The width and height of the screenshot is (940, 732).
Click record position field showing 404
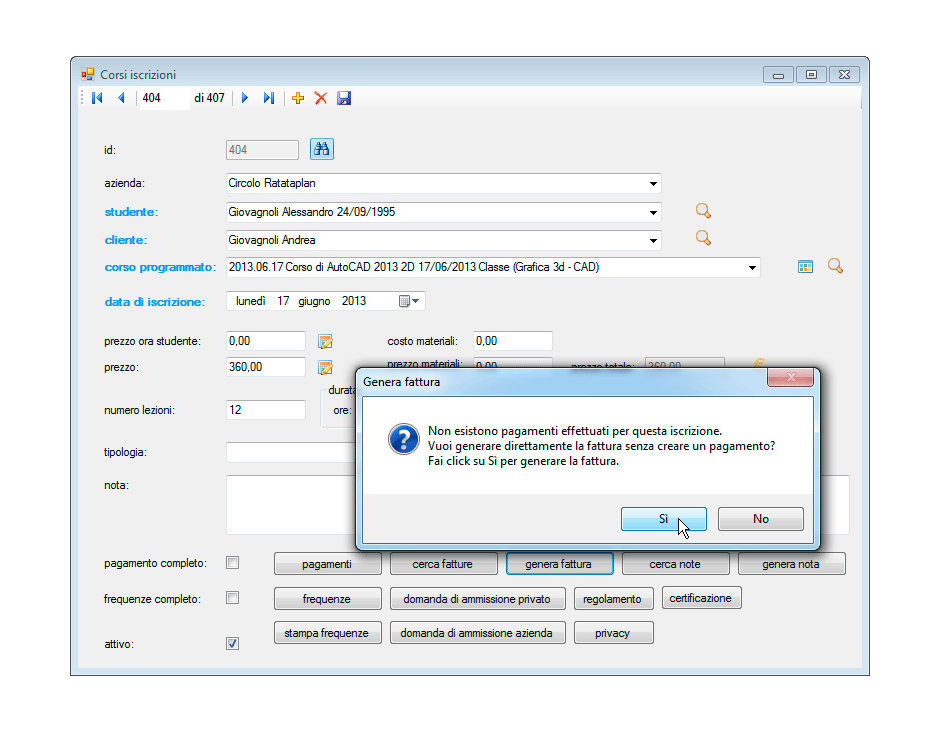164,98
